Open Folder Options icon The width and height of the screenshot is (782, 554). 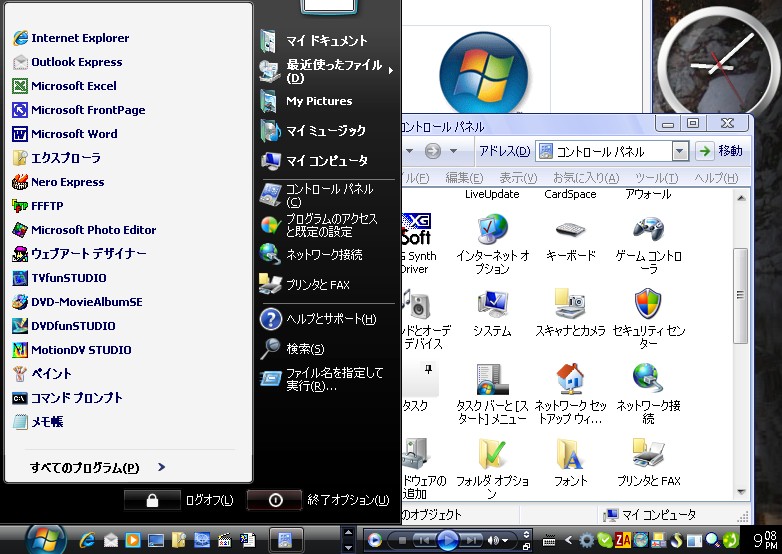click(x=491, y=455)
